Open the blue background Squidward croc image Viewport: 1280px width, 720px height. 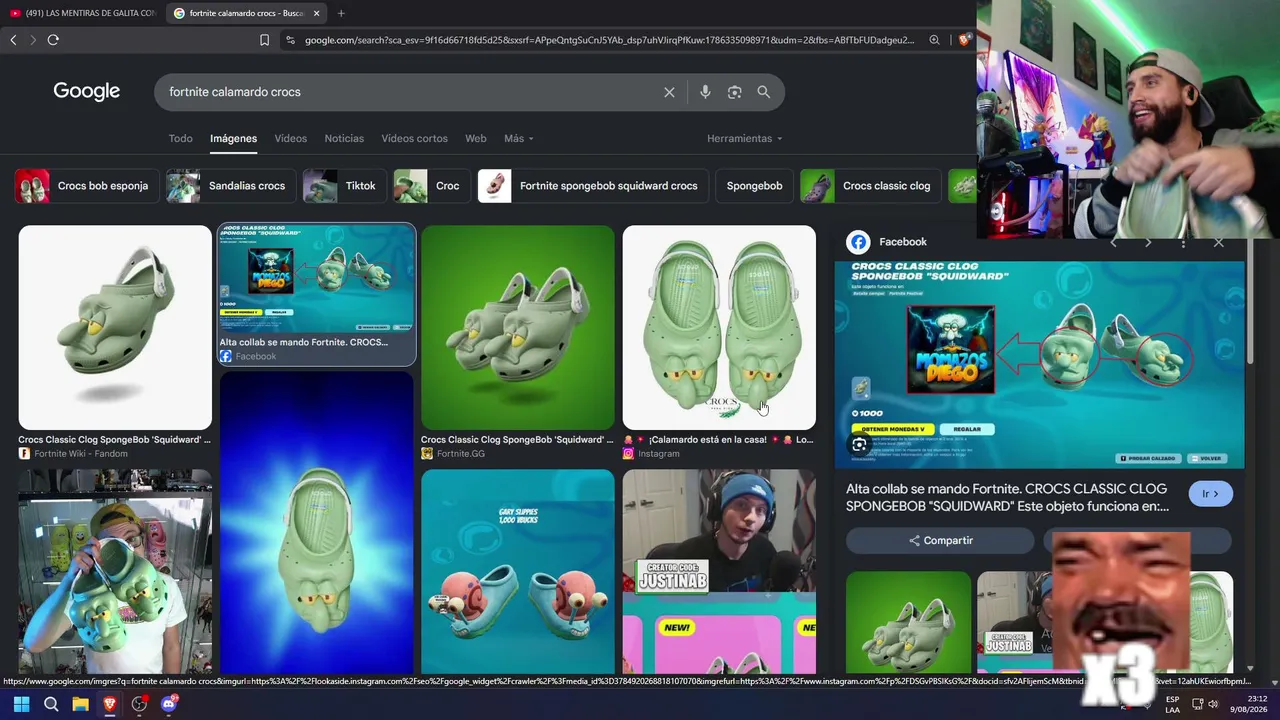click(317, 522)
